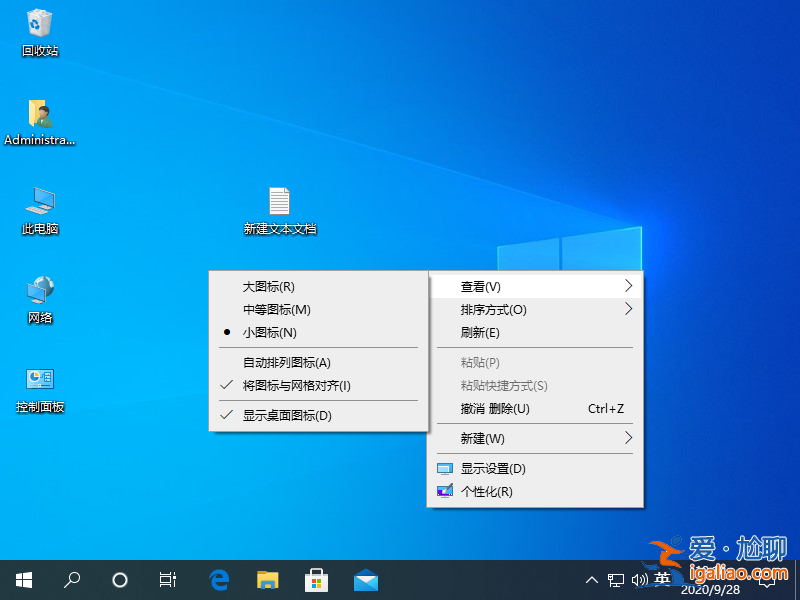Open Task View from the taskbar

tap(167, 579)
